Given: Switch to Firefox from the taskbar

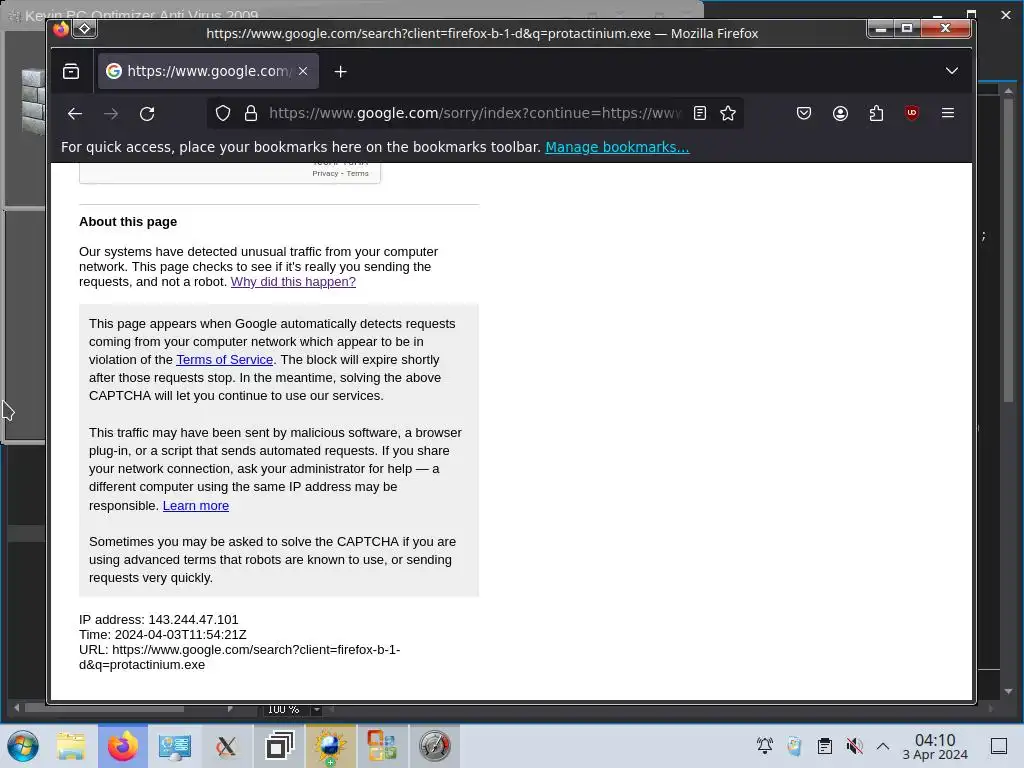Looking at the screenshot, I should [x=123, y=746].
